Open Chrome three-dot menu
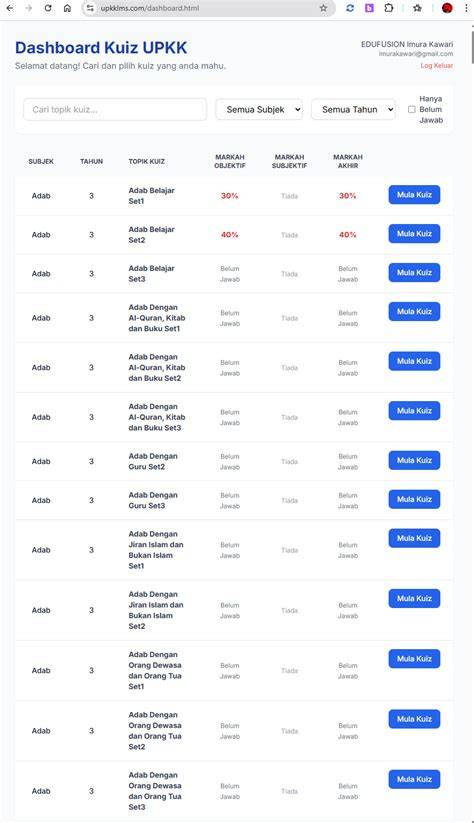474x823 pixels. 466,8
